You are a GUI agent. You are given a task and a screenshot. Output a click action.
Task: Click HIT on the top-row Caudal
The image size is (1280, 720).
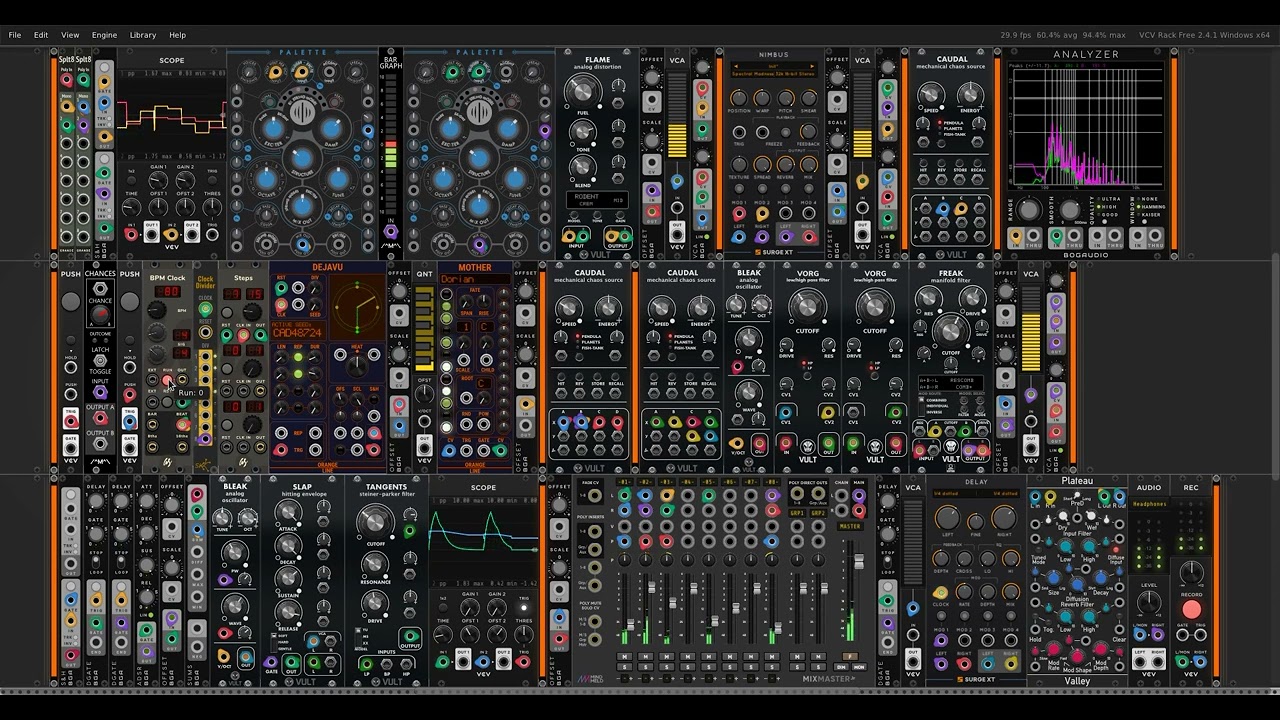925,161
